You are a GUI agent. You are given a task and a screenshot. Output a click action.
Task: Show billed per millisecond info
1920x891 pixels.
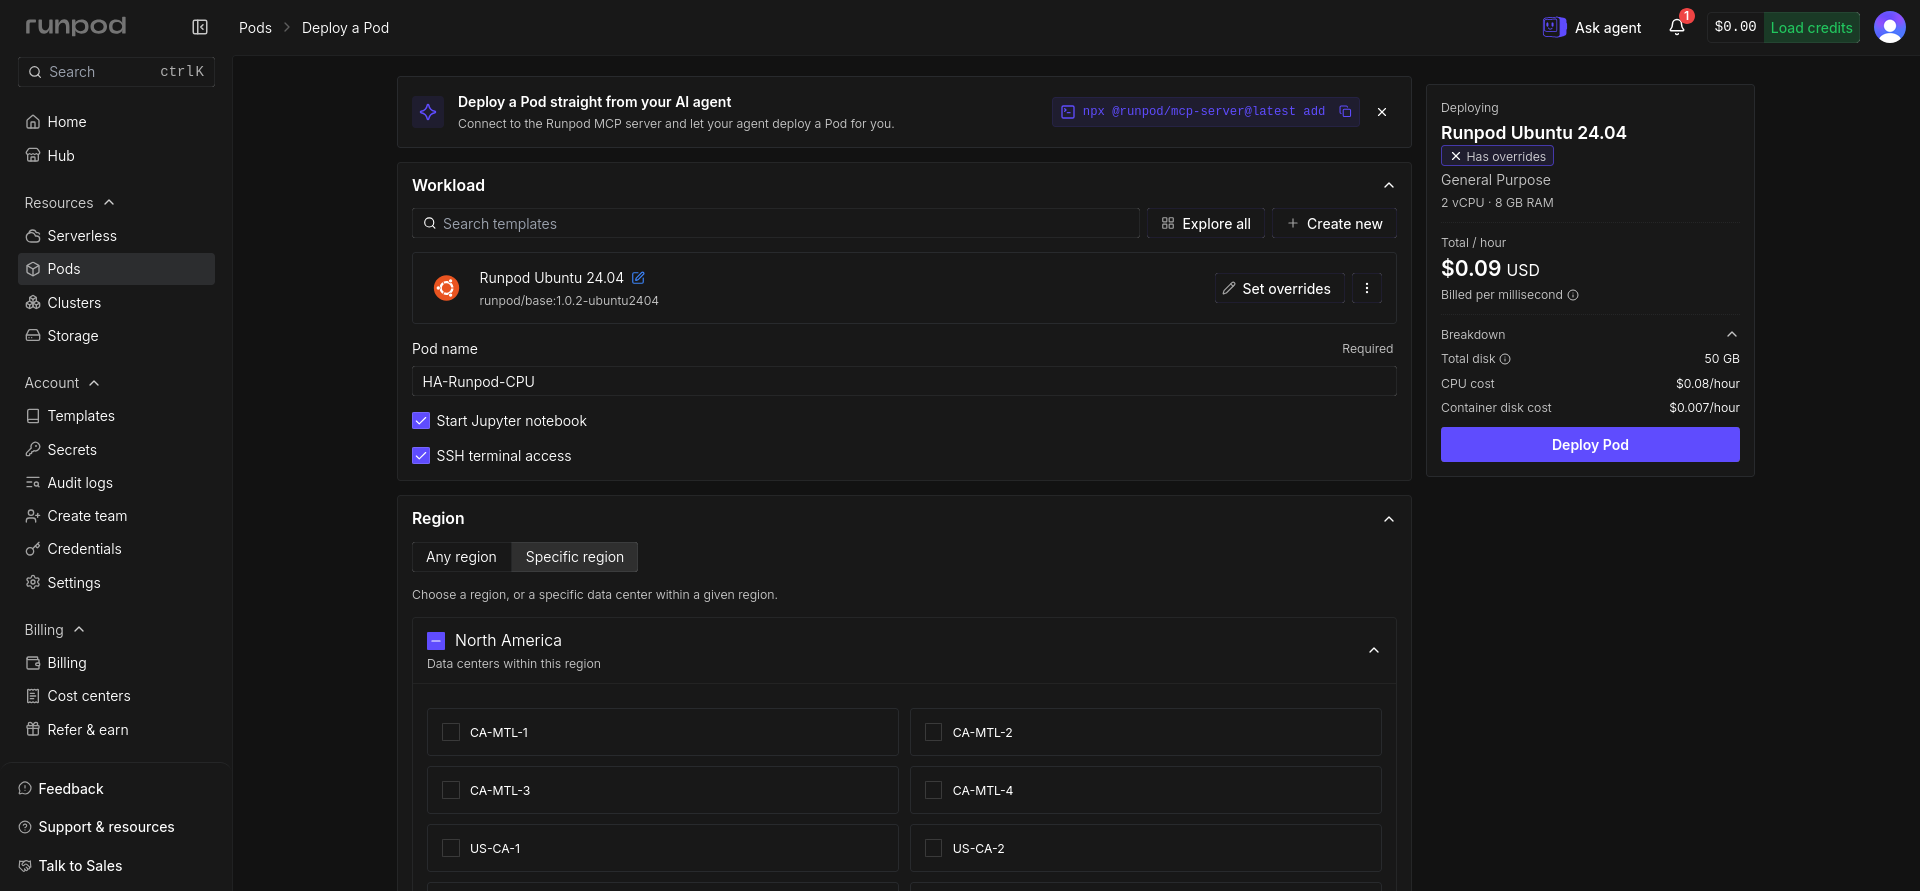click(x=1573, y=295)
